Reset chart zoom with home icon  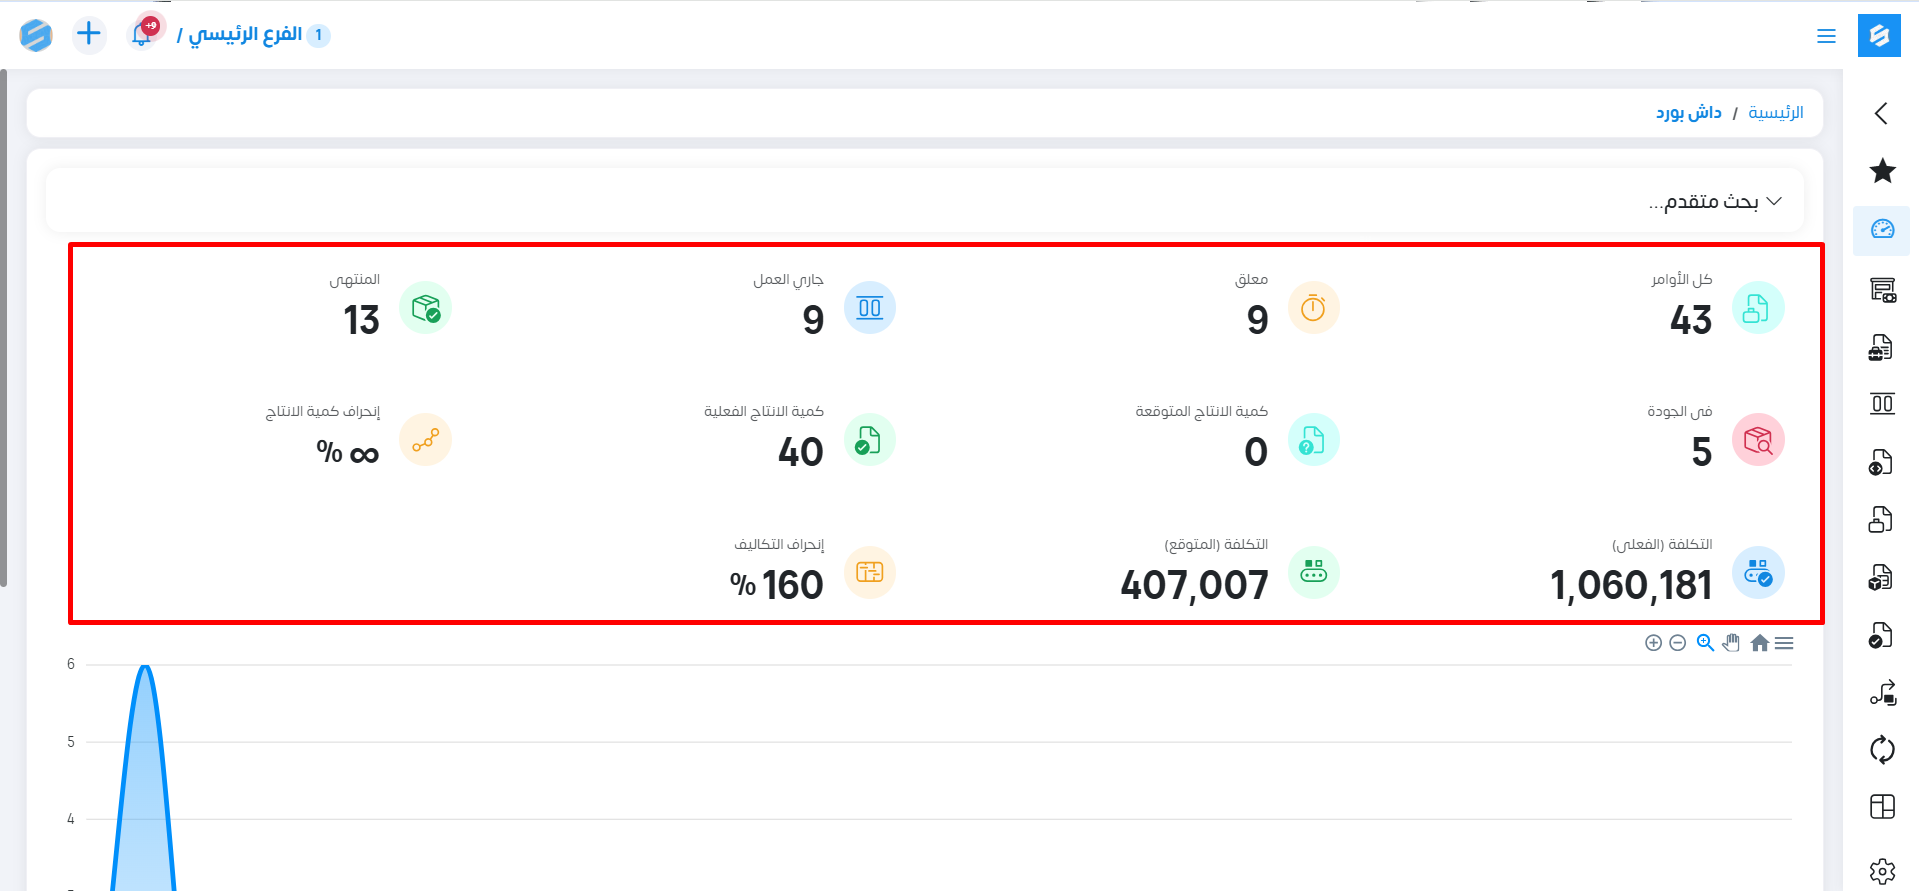(x=1759, y=643)
